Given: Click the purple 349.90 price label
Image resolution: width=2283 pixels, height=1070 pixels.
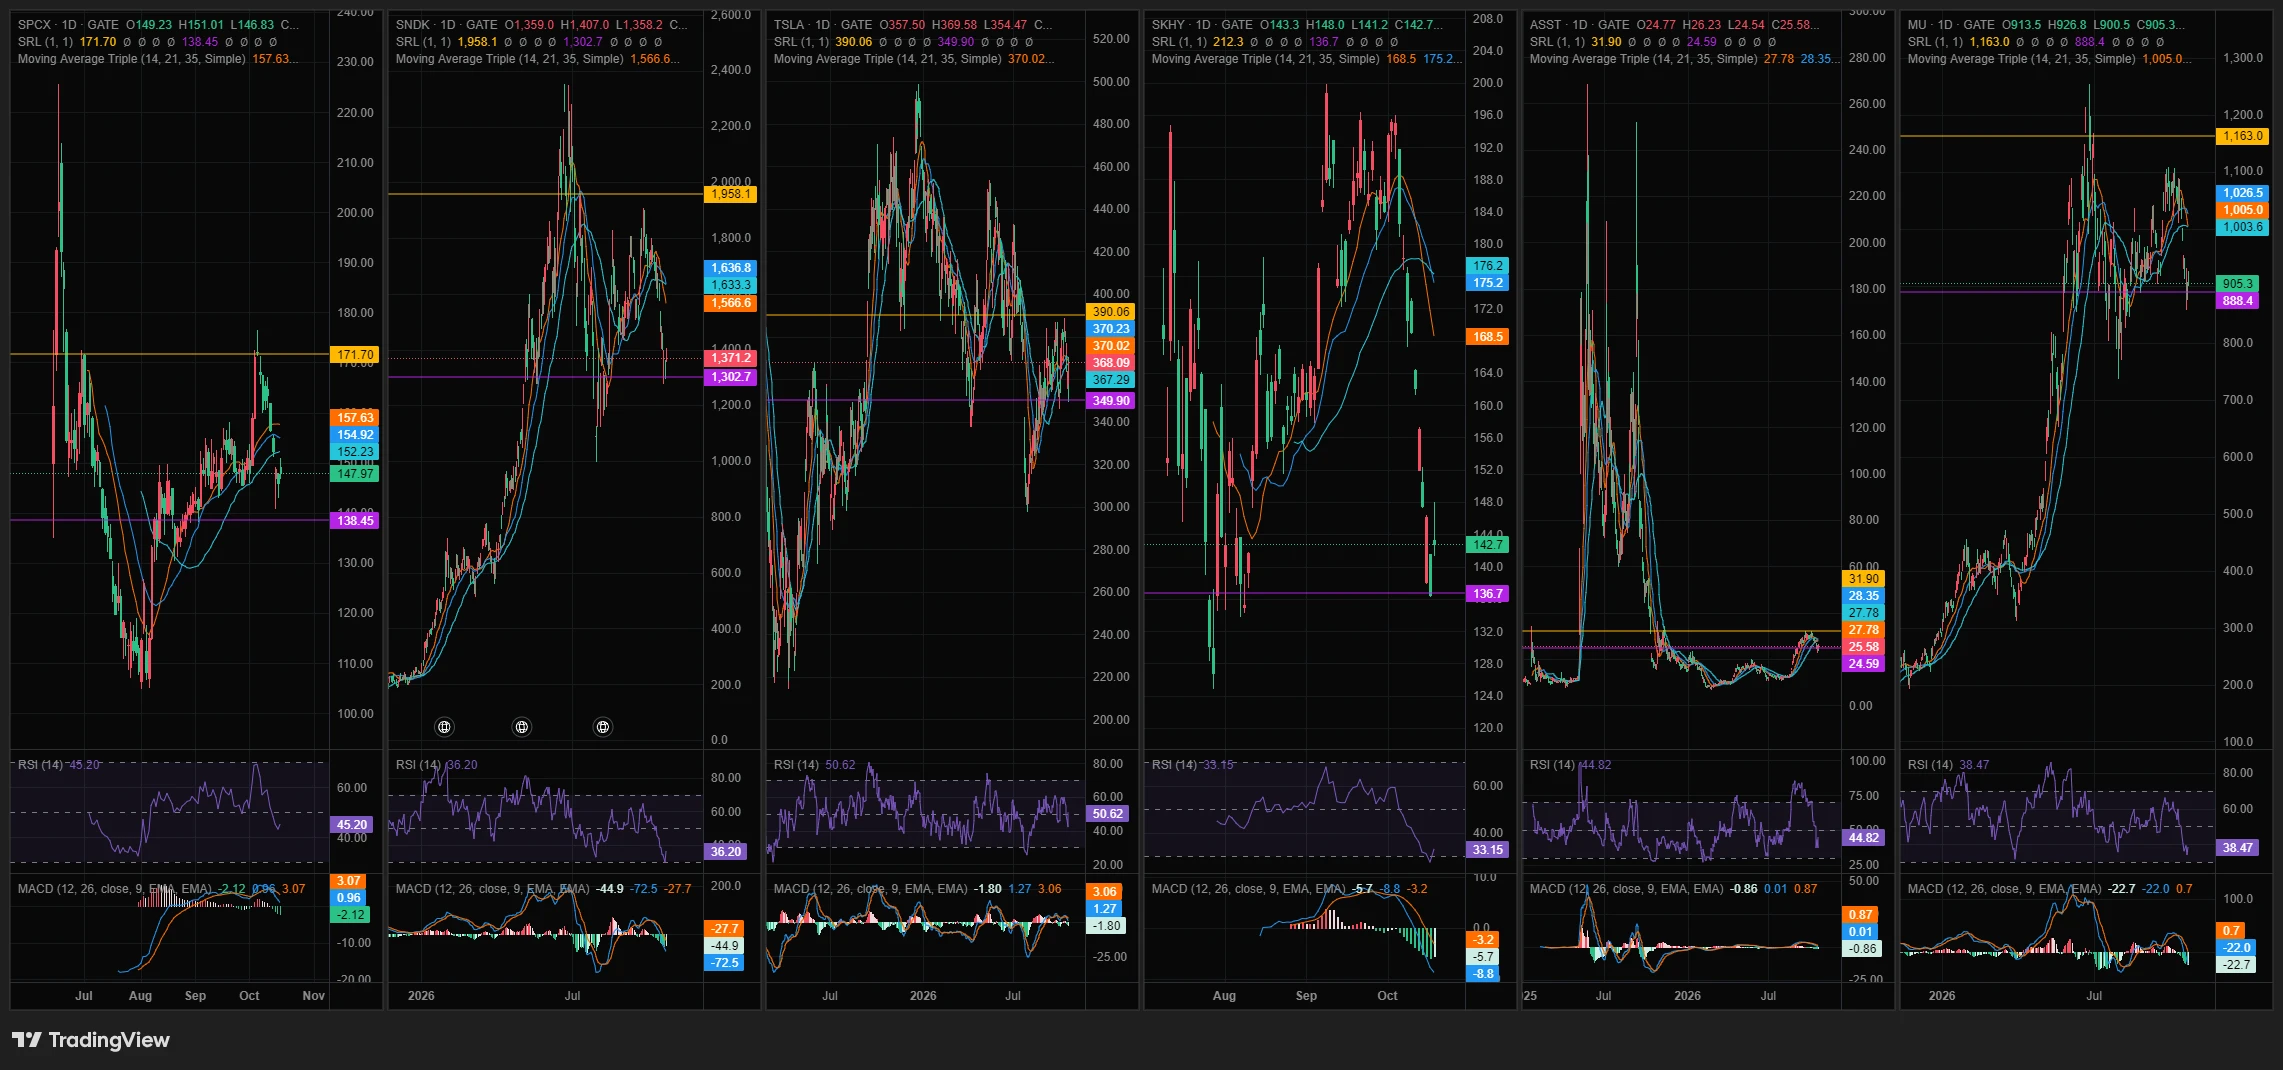Looking at the screenshot, I should click(x=1110, y=401).
